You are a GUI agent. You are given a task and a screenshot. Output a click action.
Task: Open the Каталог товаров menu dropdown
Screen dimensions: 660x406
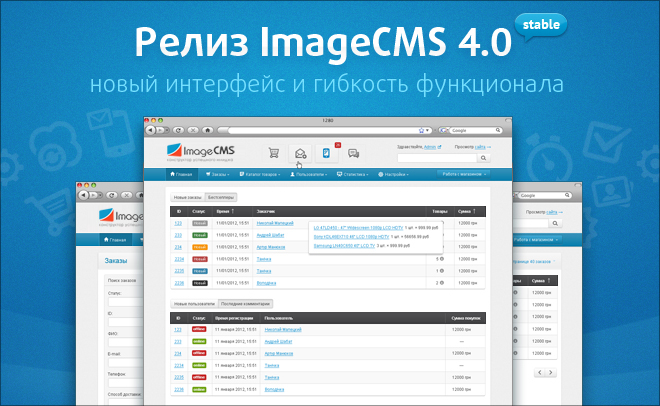[x=260, y=174]
